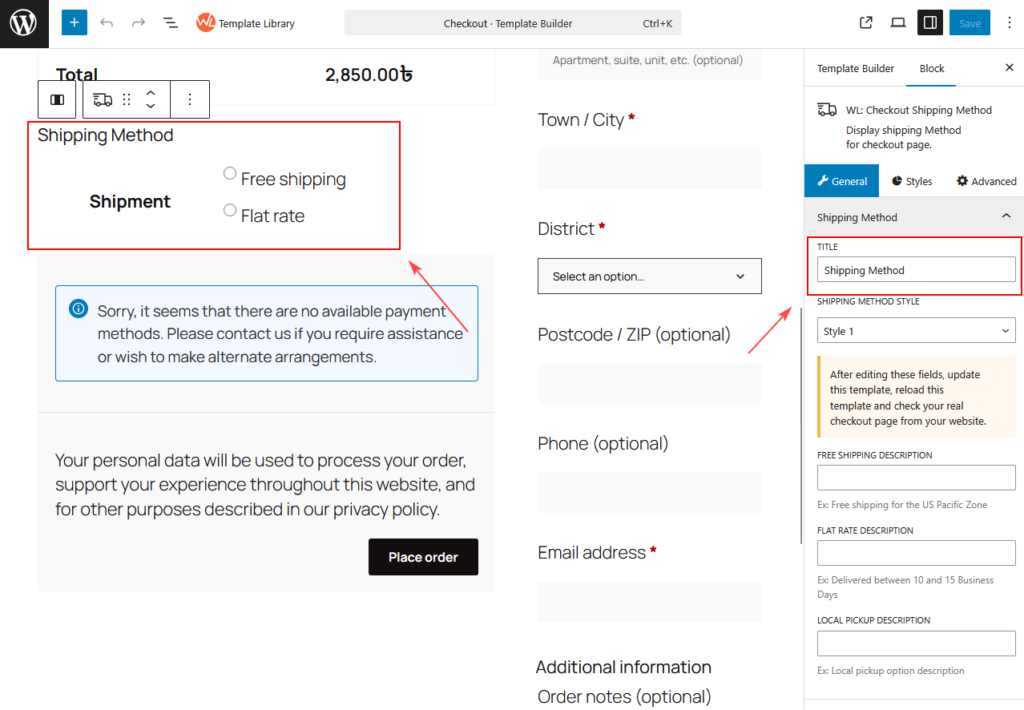The width and height of the screenshot is (1024, 710).
Task: Click the Free Shipping Description field
Action: tap(916, 477)
